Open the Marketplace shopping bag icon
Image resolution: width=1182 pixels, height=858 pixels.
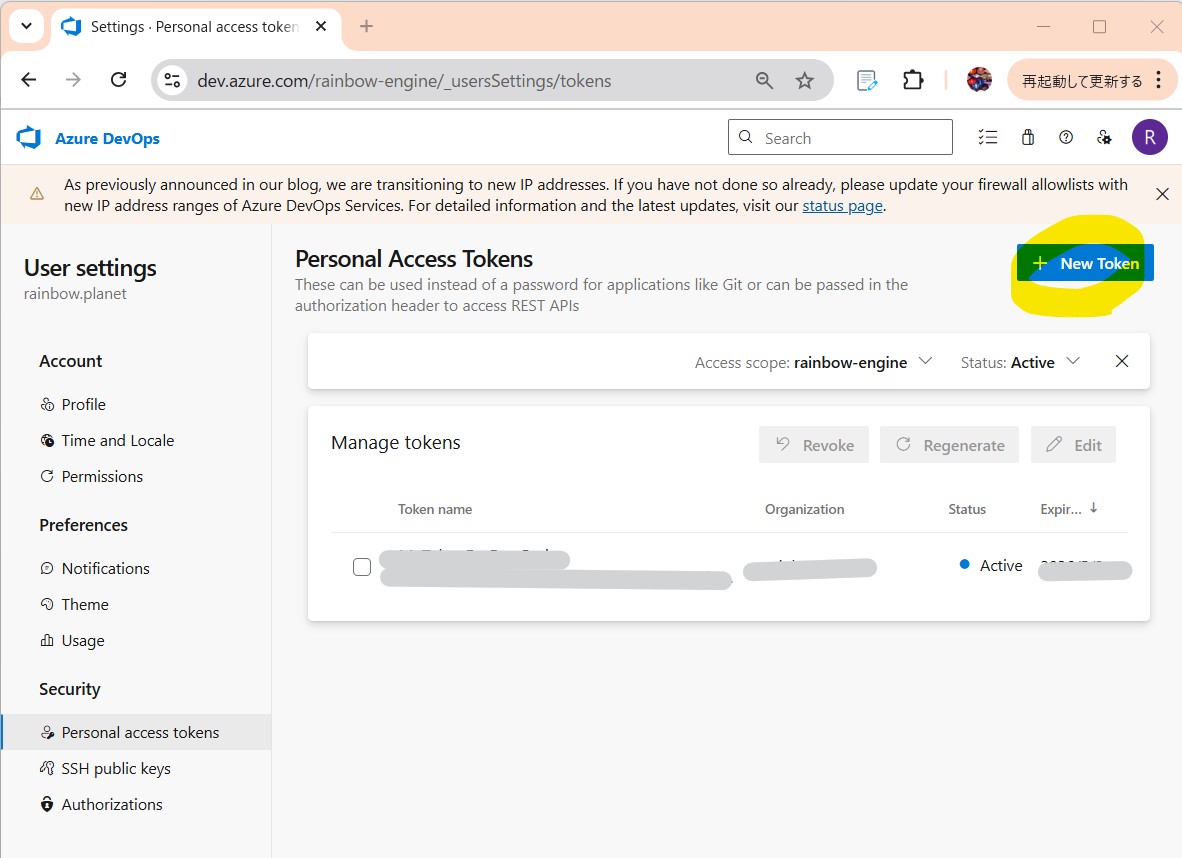tap(1027, 137)
